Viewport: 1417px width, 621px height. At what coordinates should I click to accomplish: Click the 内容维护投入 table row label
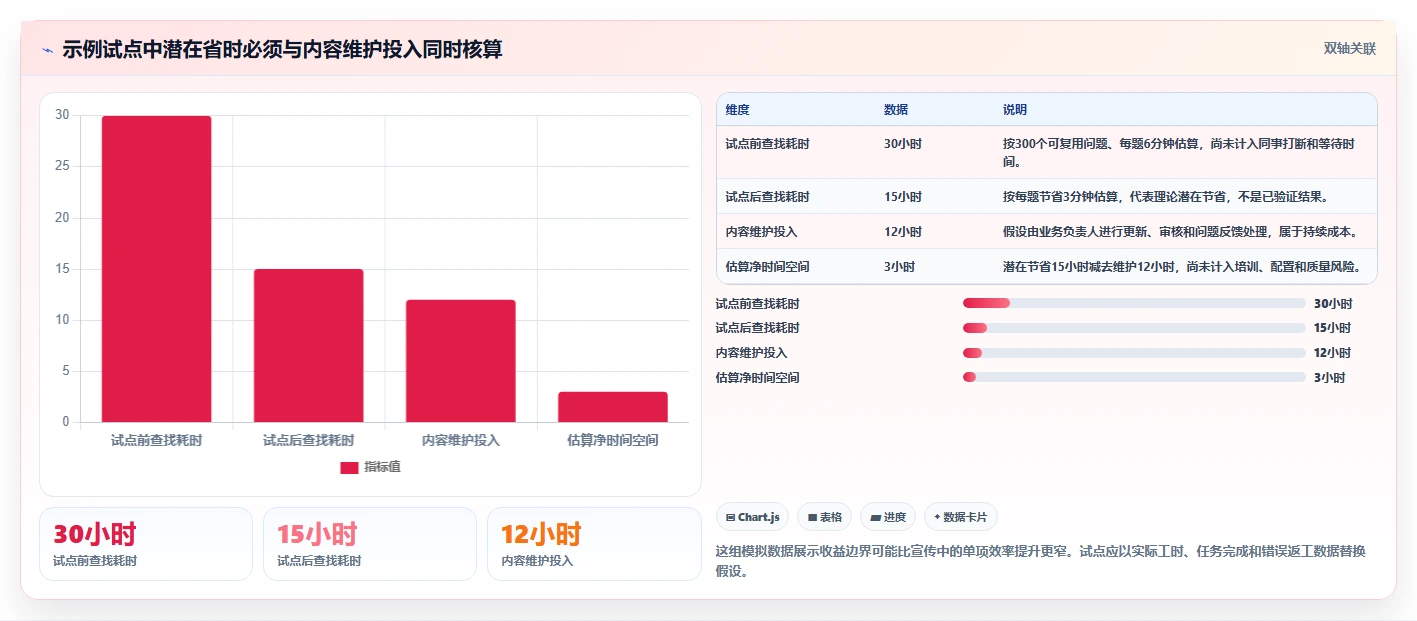[x=762, y=232]
